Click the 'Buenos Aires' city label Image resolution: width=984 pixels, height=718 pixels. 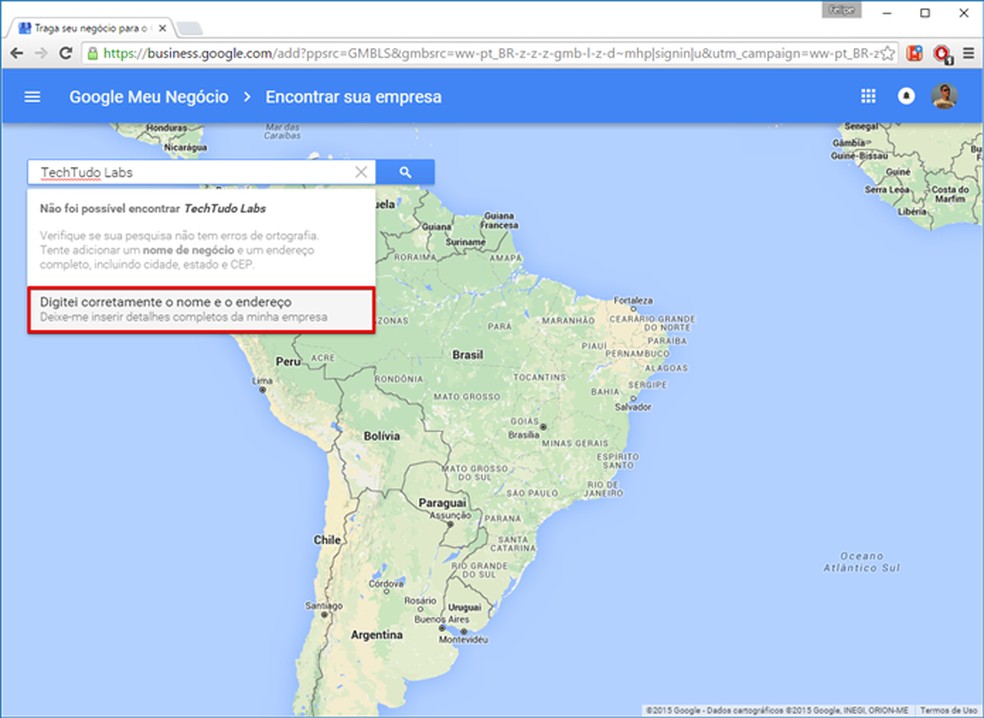pyautogui.click(x=441, y=619)
